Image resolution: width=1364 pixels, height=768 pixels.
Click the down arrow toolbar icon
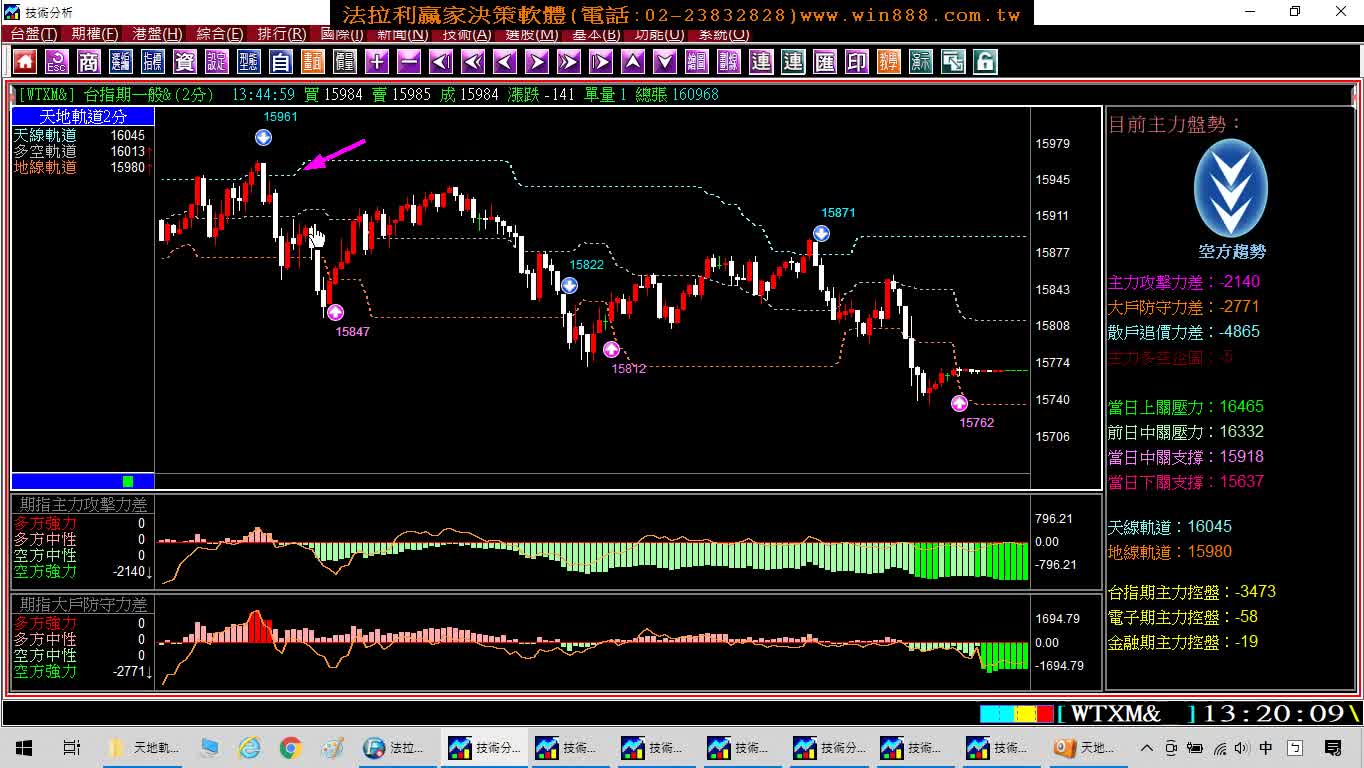tap(664, 62)
